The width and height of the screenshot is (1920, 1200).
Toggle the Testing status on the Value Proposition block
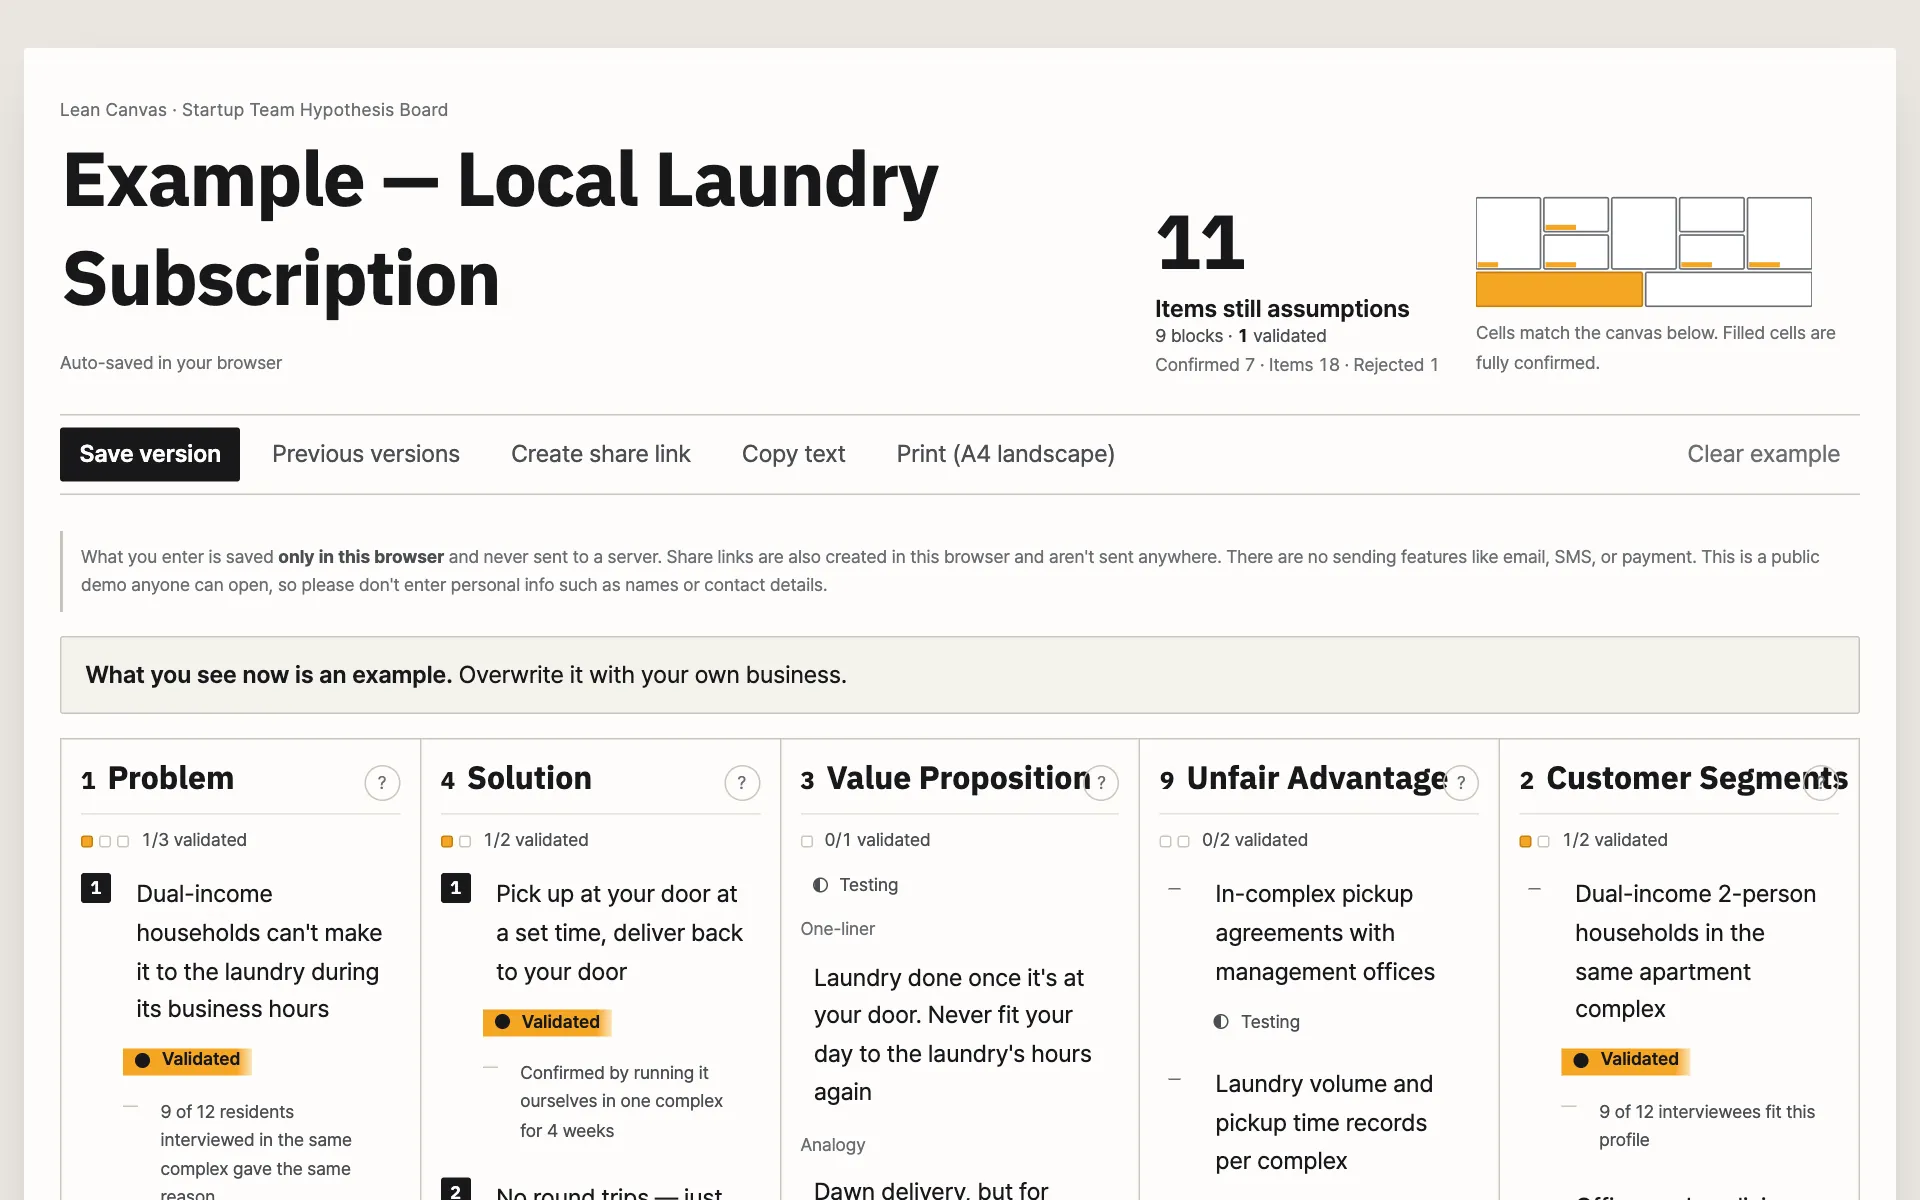[855, 885]
